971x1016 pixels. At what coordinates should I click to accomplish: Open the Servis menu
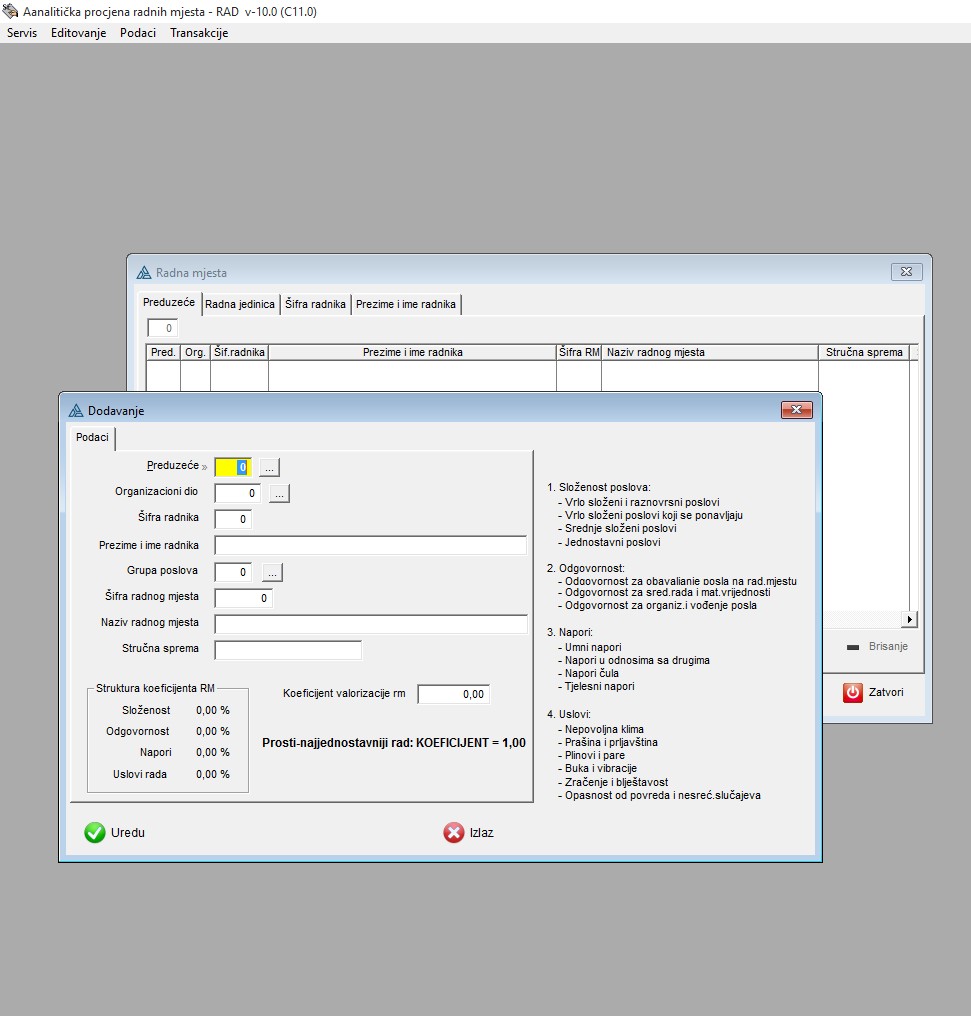(x=22, y=33)
